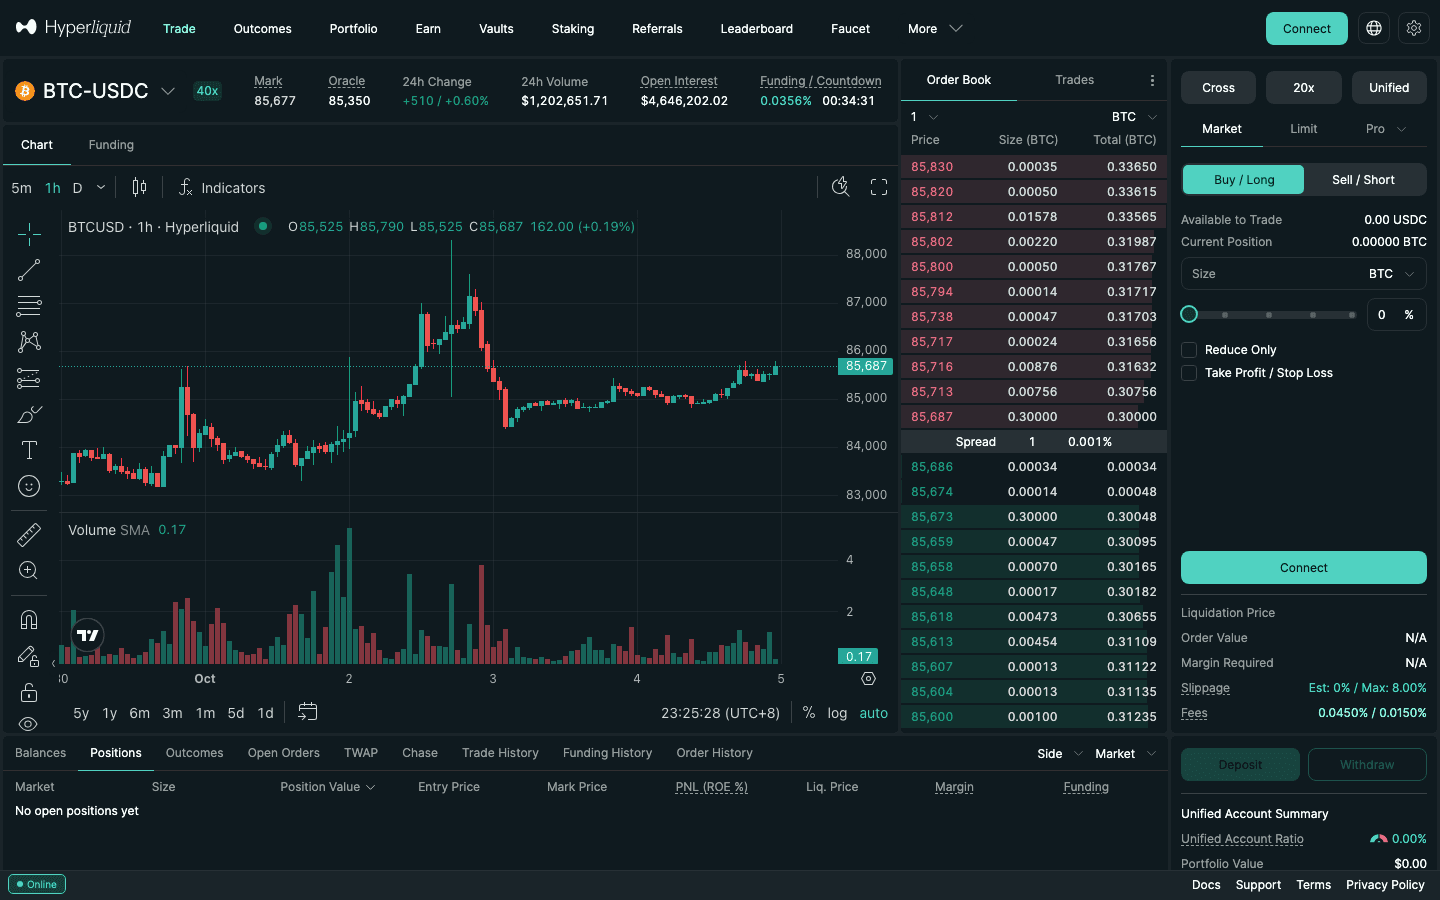
Task: Choose the pattern drawing tool
Action: click(29, 342)
